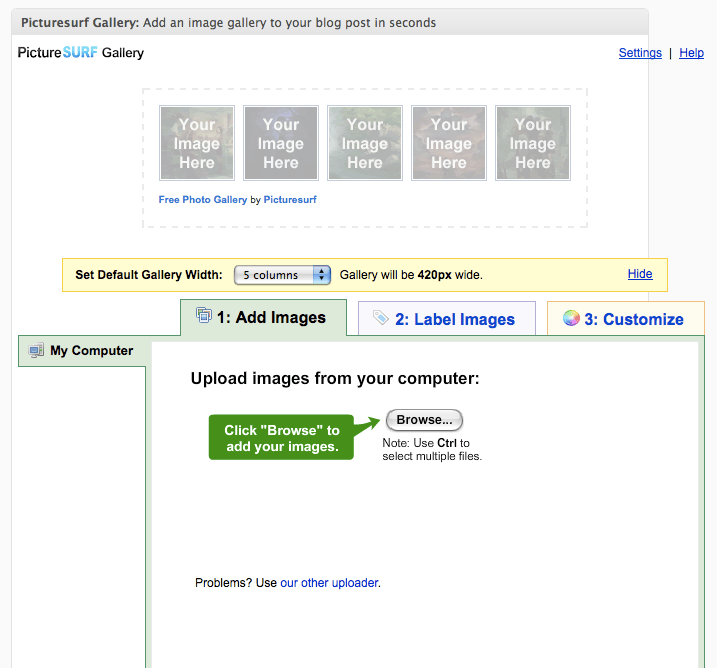
Task: Click the My Computer monitor icon
Action: (37, 351)
